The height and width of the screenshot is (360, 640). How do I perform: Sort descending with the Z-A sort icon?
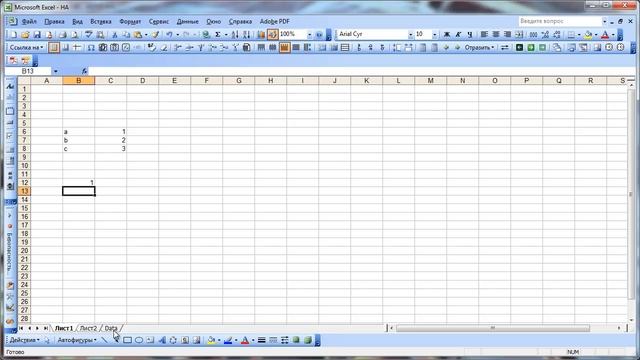[247, 35]
